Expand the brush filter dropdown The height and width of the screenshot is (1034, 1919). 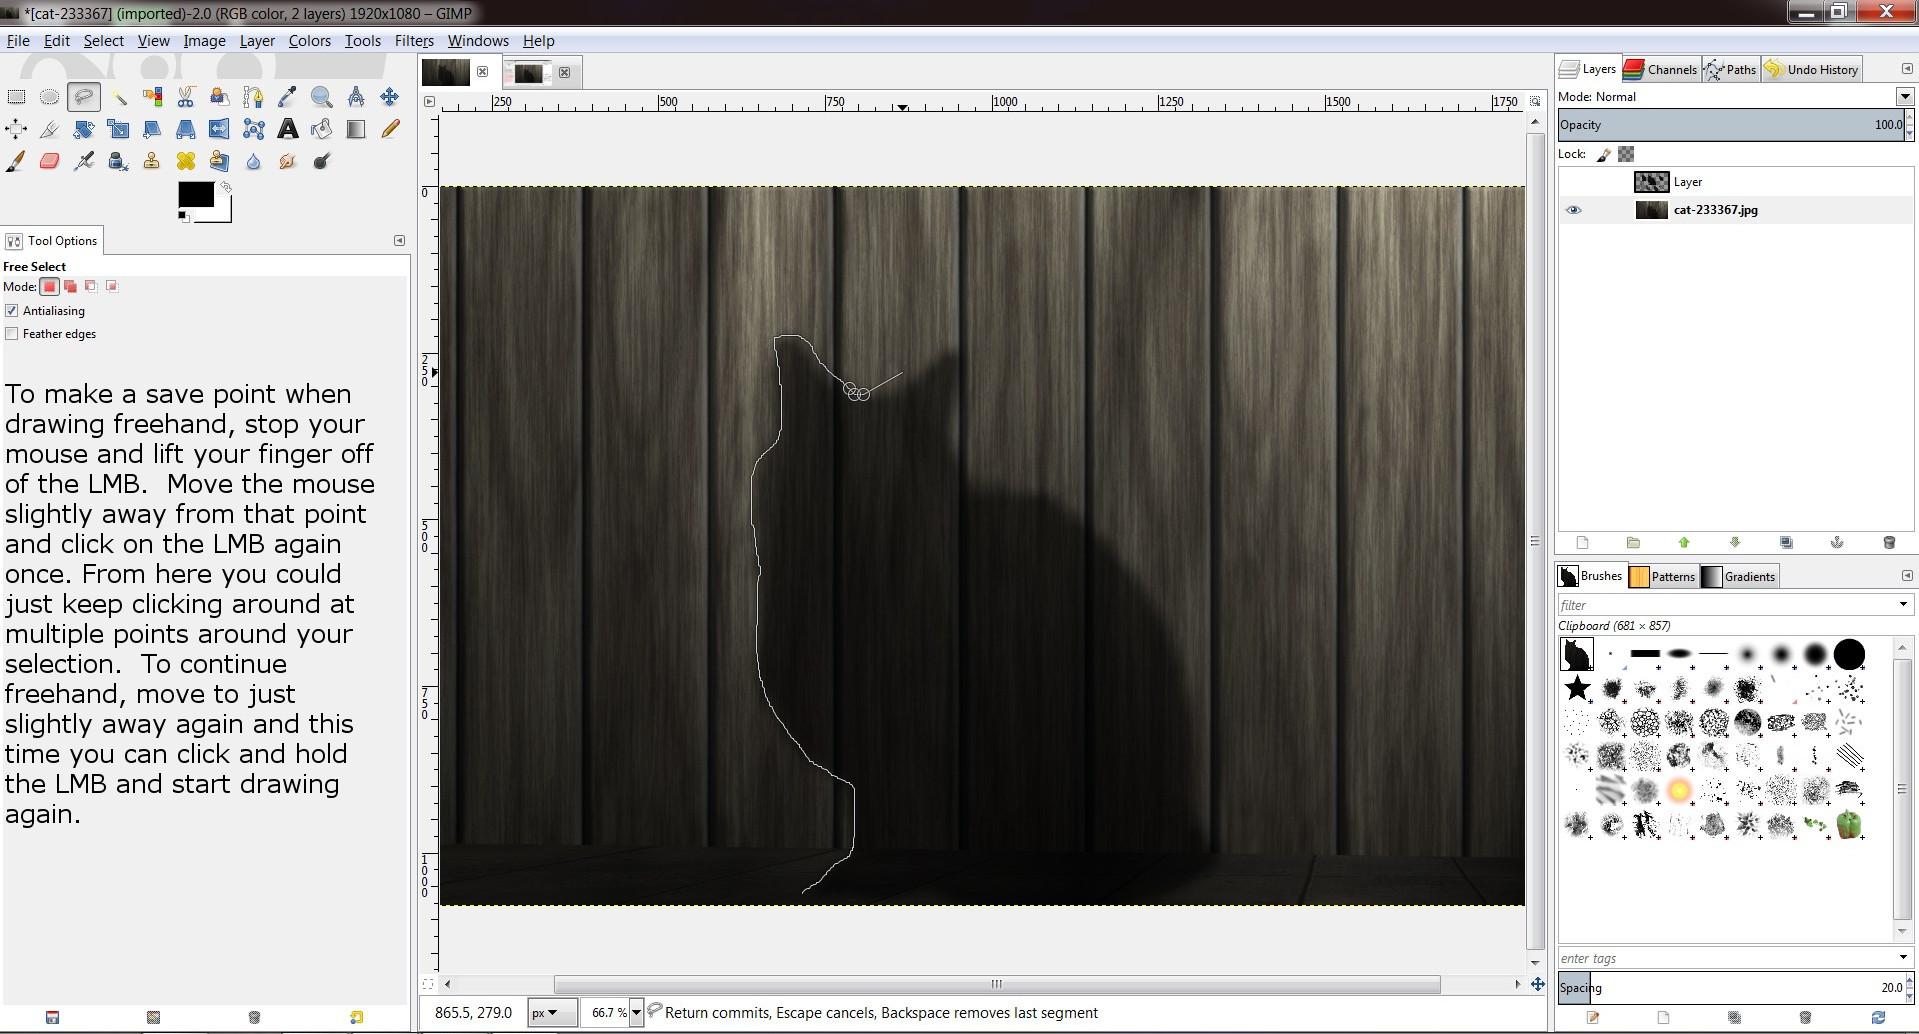pyautogui.click(x=1902, y=605)
